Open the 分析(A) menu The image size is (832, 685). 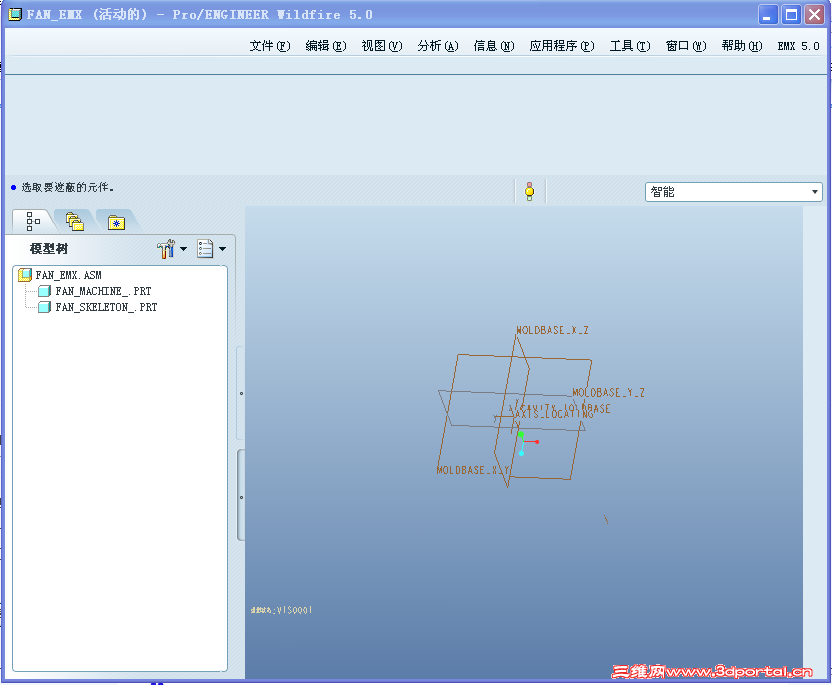click(x=438, y=46)
